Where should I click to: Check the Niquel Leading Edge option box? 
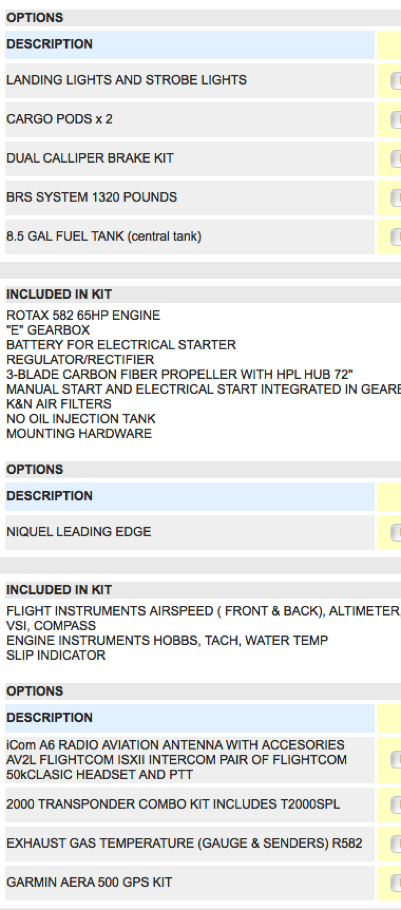396,532
